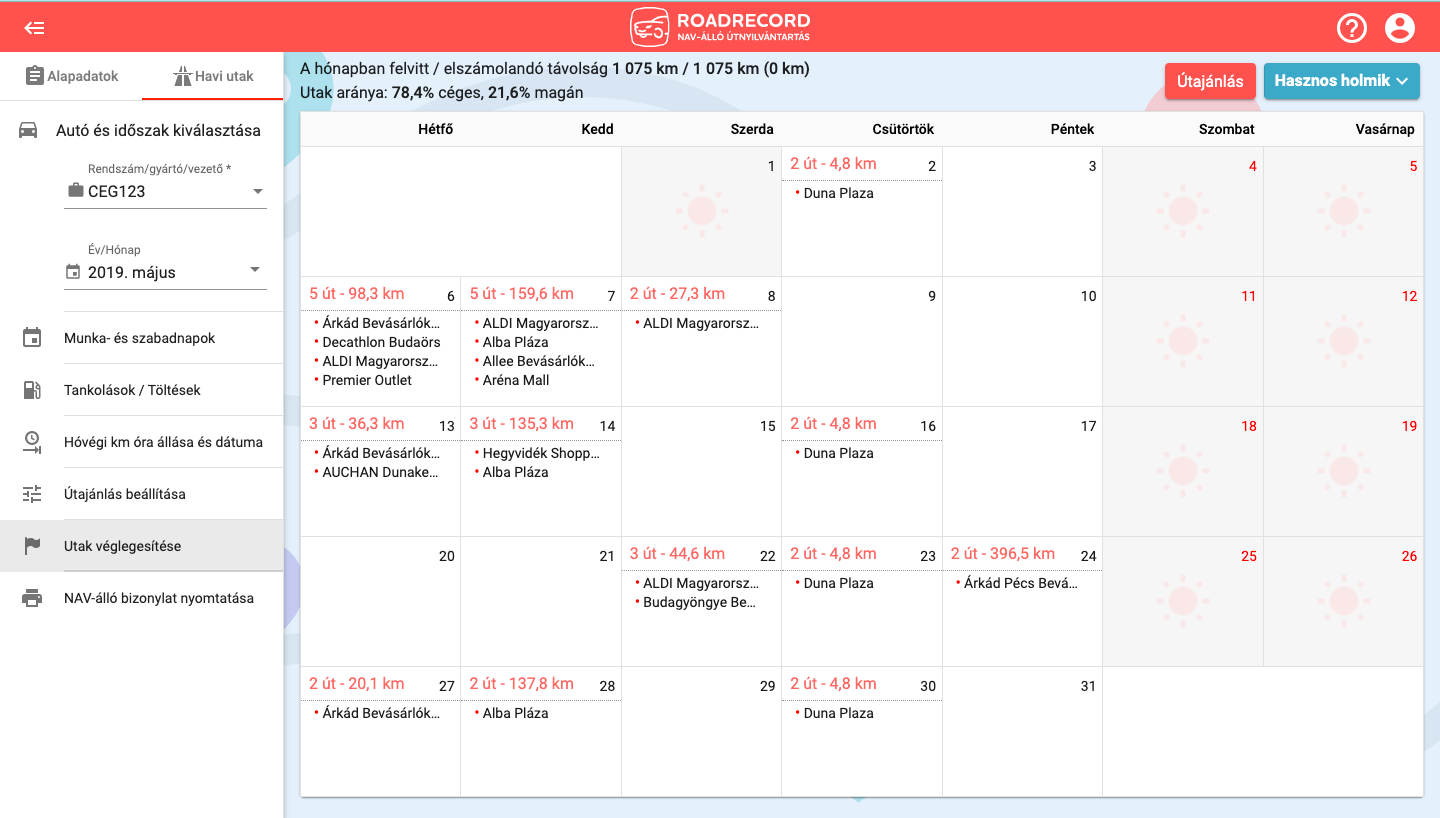
Task: Click Premier Outlet trip on day 6
Action: (x=367, y=380)
